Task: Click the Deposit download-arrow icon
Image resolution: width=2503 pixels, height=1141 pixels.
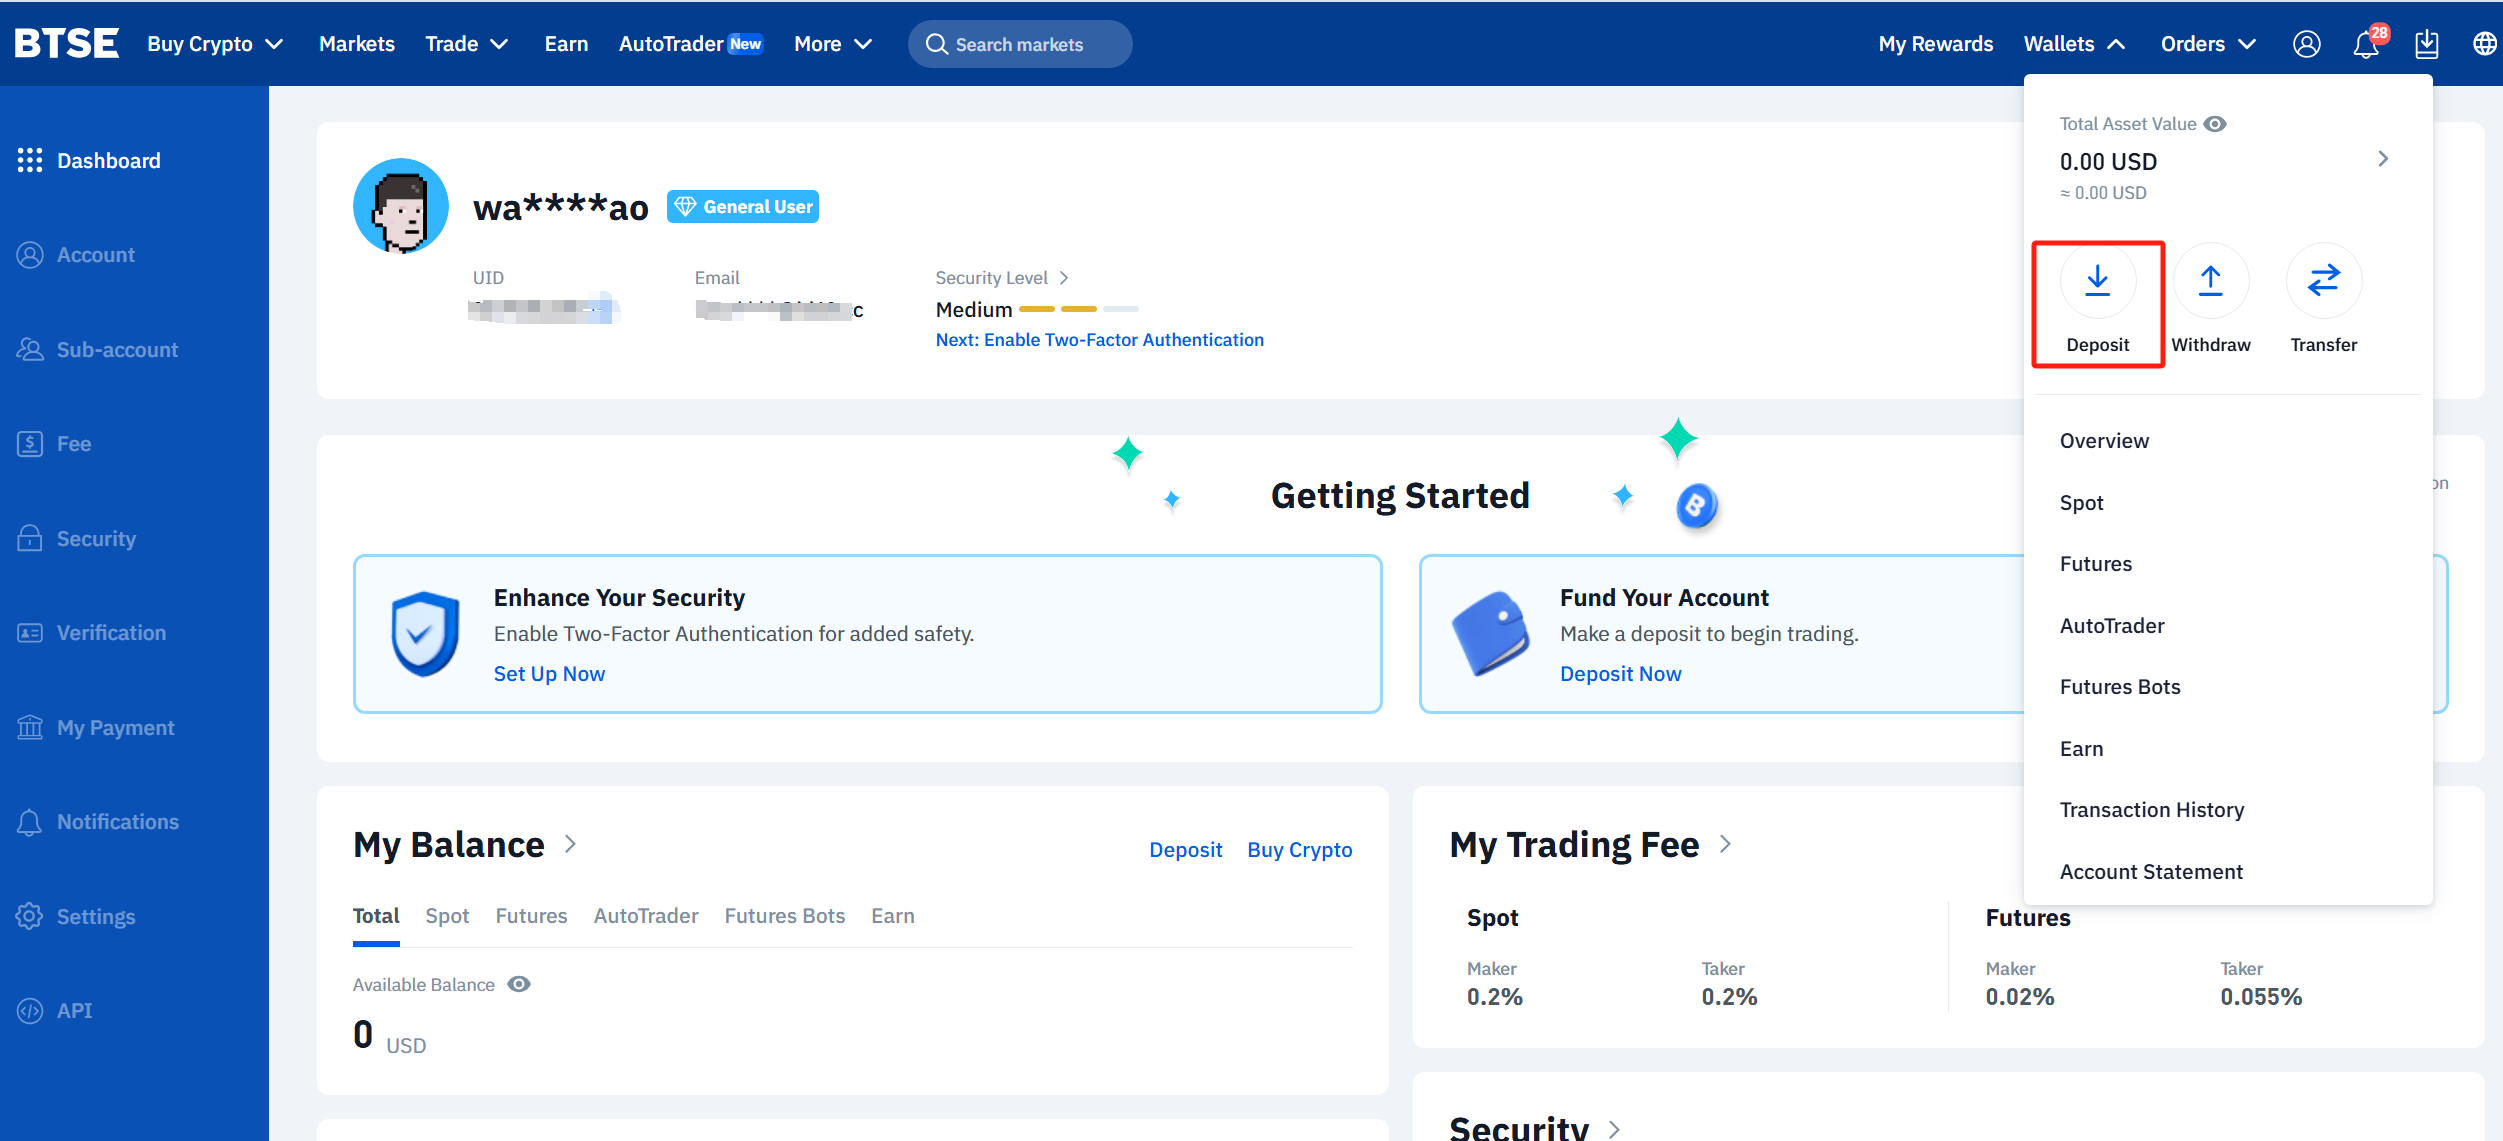Action: coord(2097,281)
